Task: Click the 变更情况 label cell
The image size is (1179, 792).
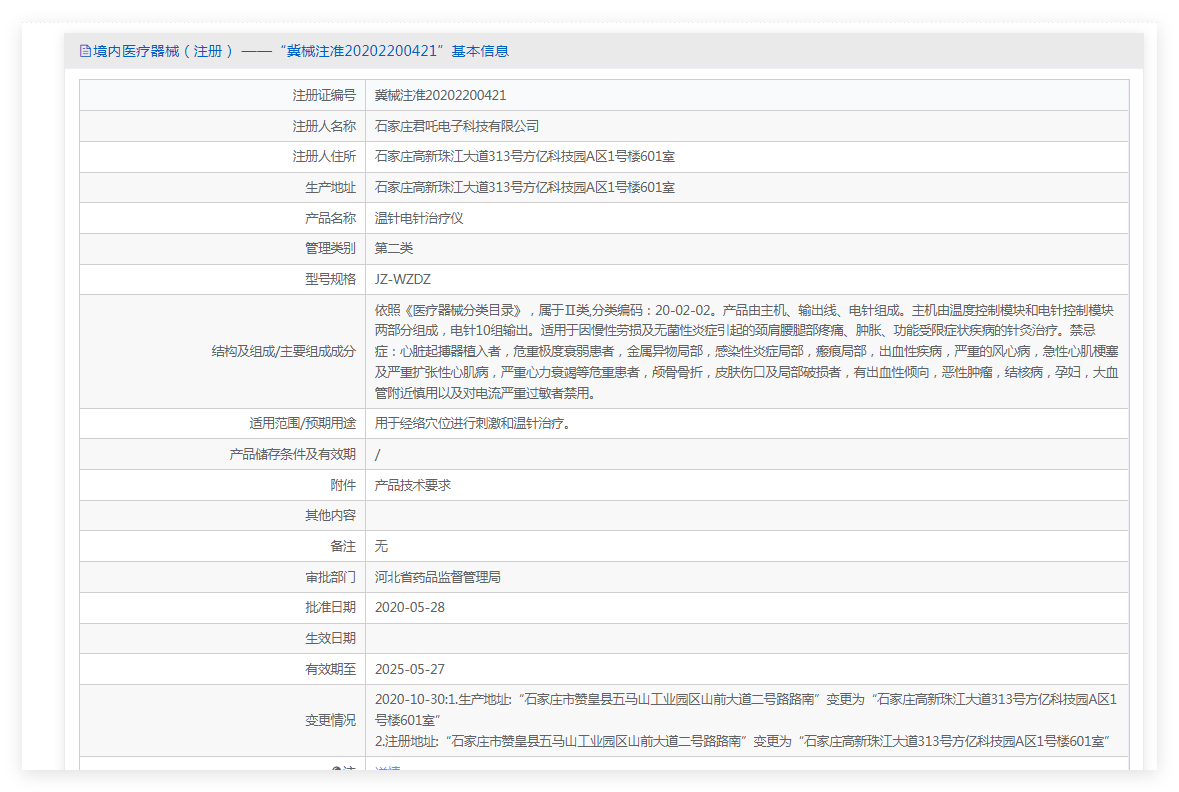Action: (223, 721)
